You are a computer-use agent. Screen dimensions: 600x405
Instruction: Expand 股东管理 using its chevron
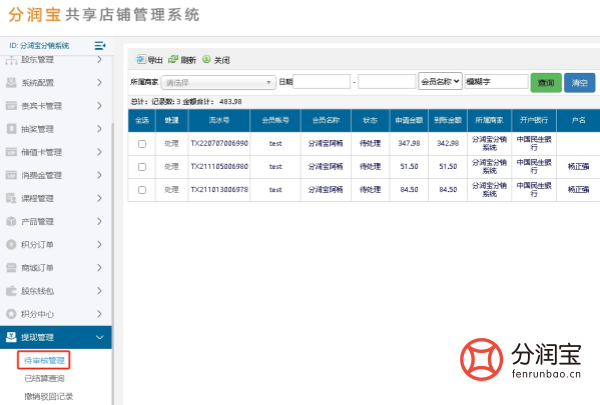(x=99, y=60)
